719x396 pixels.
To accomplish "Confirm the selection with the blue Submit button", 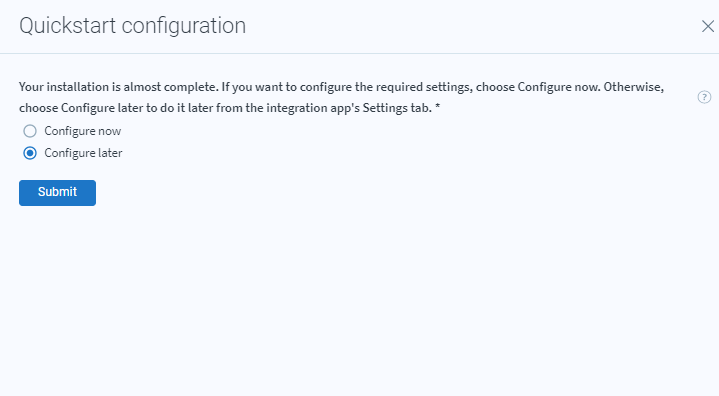I will (x=57, y=192).
